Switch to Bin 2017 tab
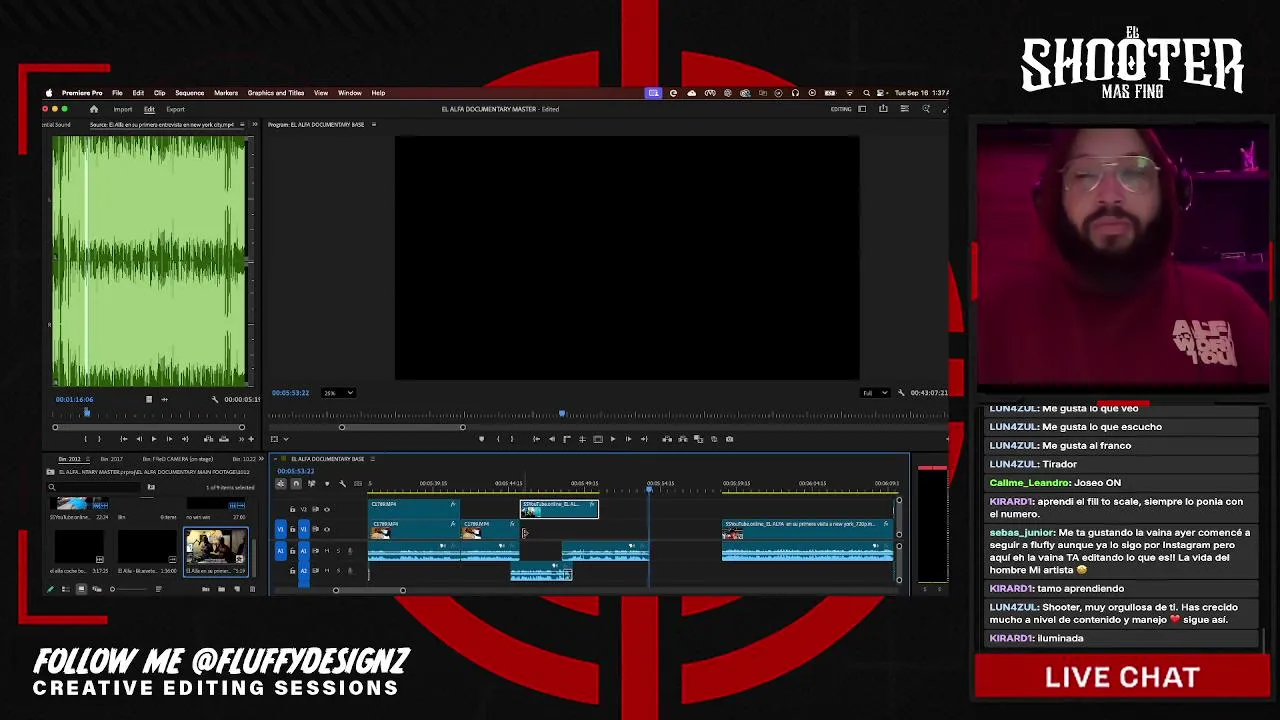Screen dimensions: 1280x720 pos(111,459)
